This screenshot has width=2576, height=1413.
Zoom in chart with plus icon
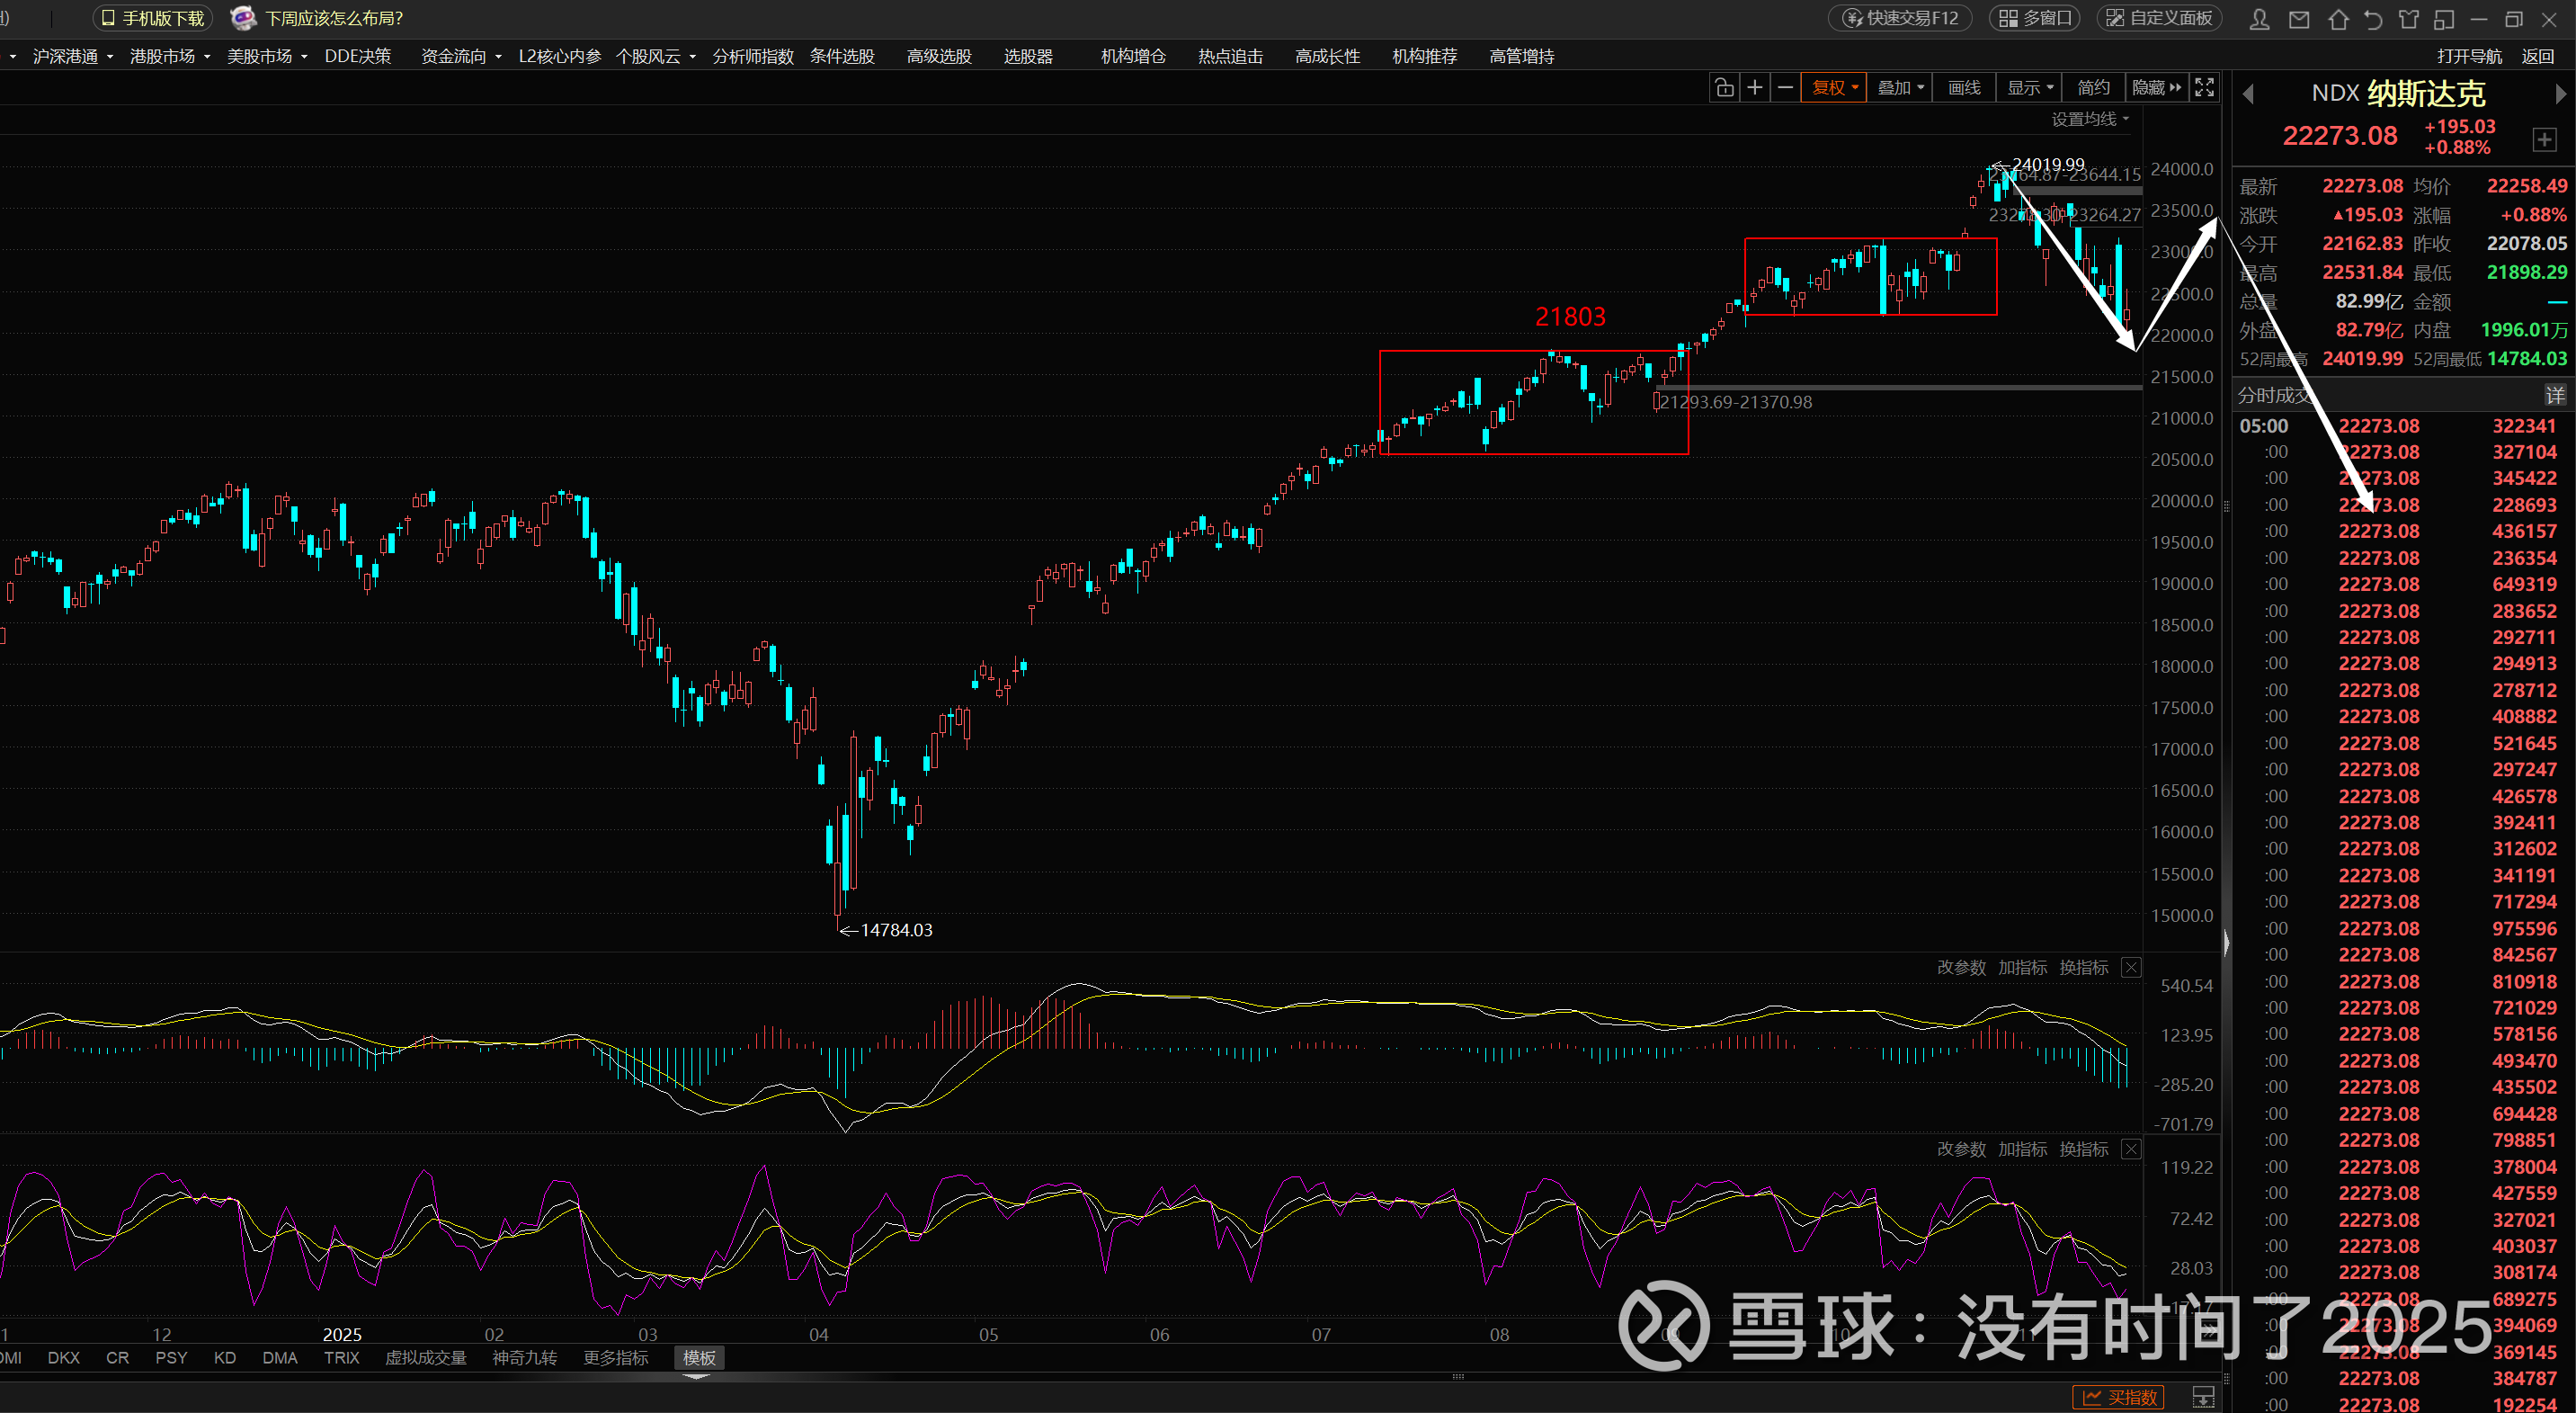click(1754, 88)
